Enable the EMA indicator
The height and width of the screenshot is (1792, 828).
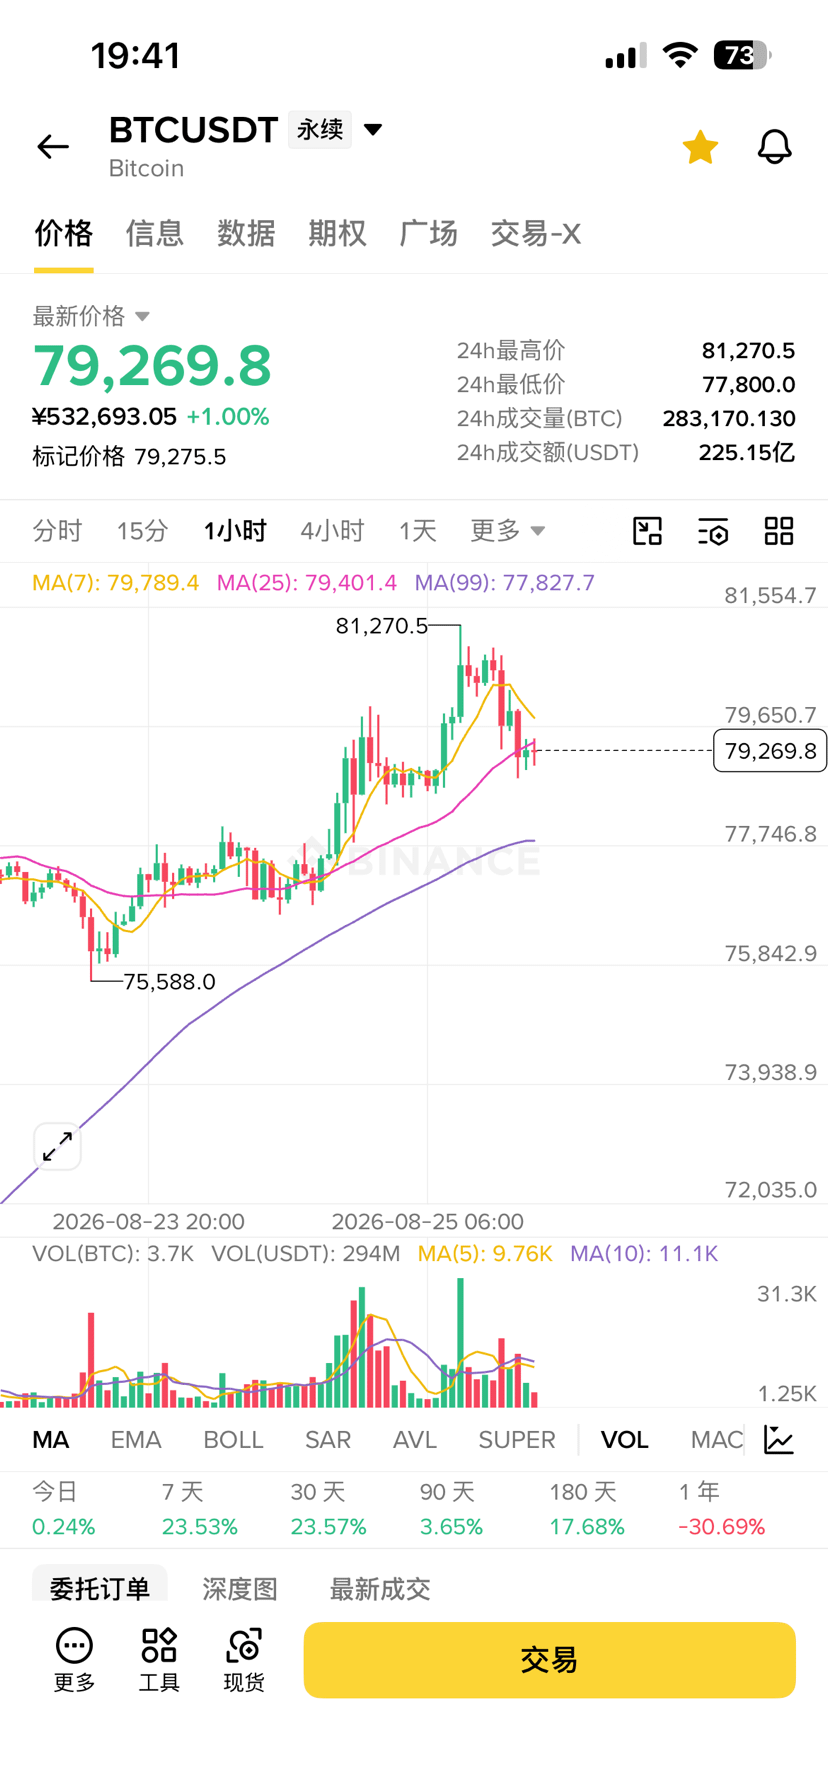[x=136, y=1439]
